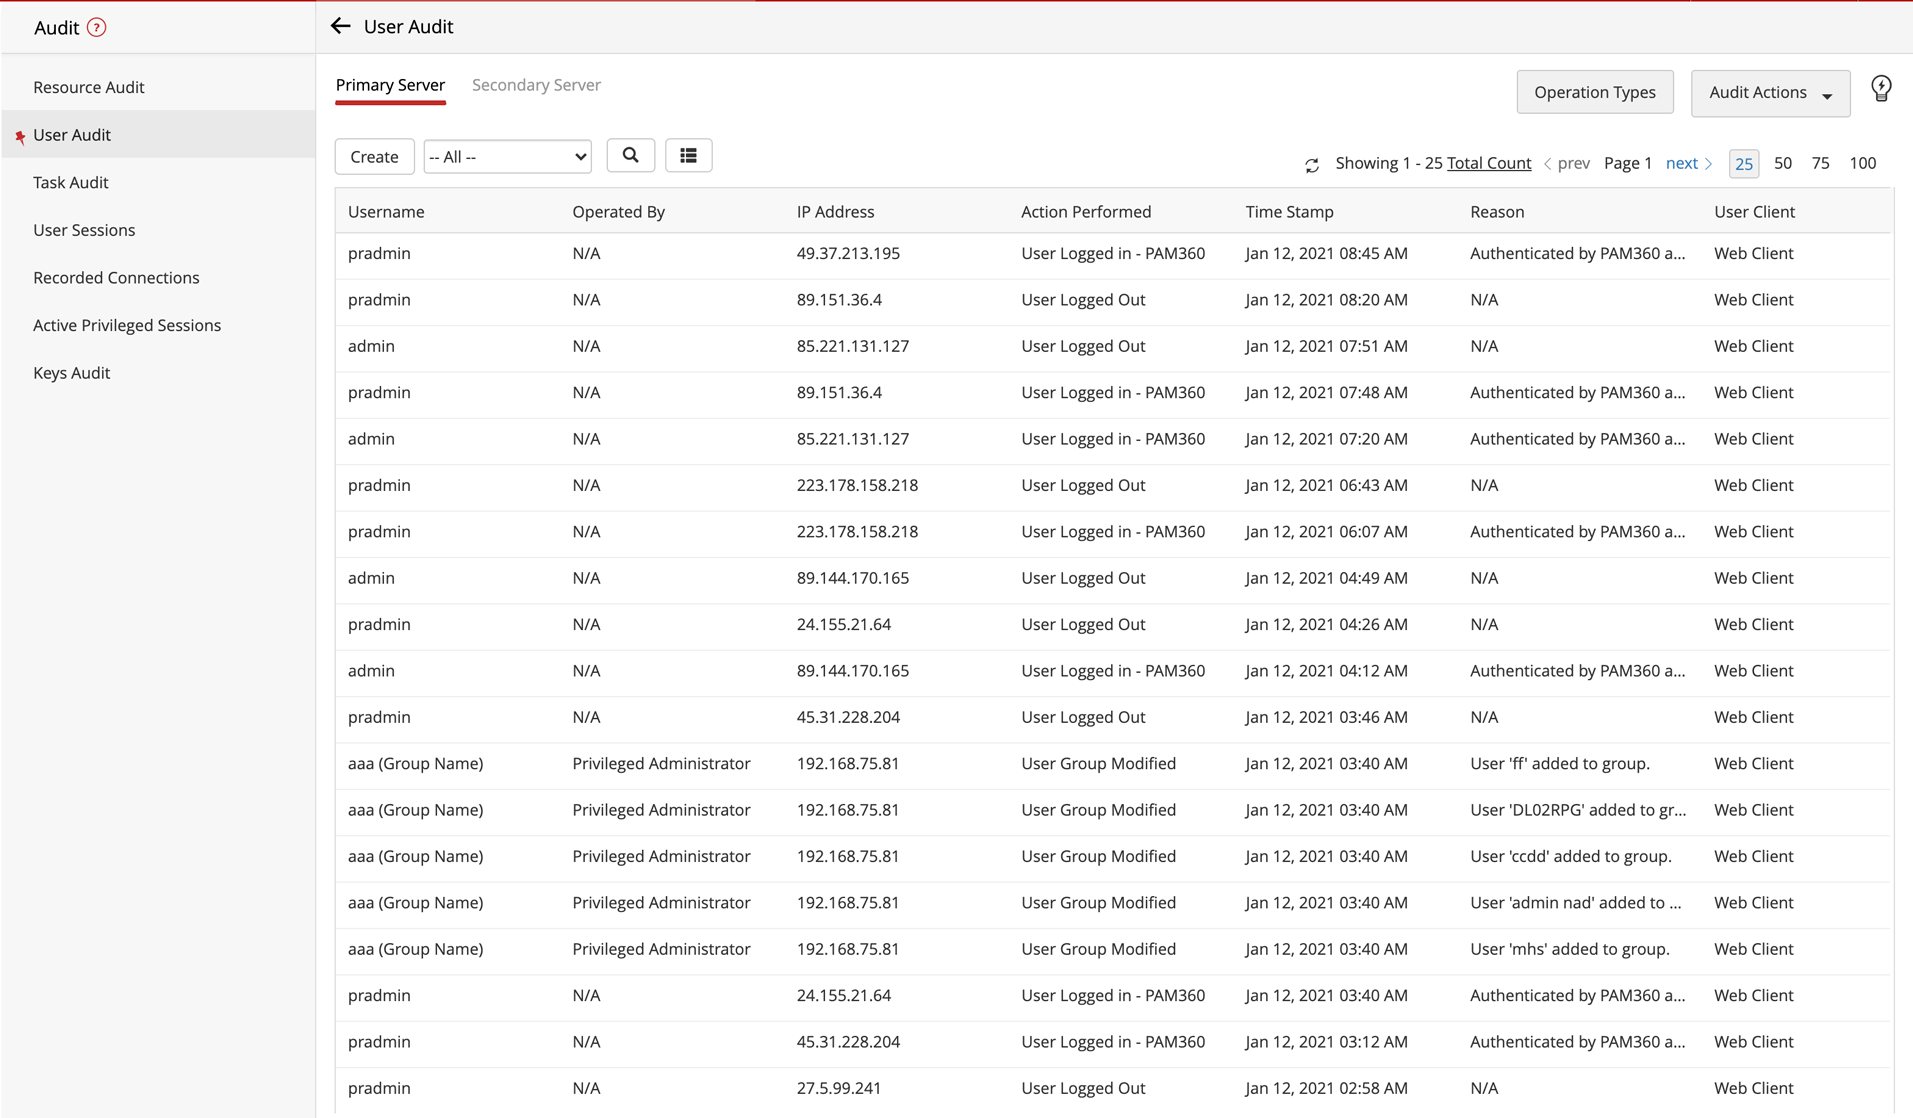Screen dimensions: 1913x1118
Task: Click the pin icon beside User Audit
Action: 20,136
